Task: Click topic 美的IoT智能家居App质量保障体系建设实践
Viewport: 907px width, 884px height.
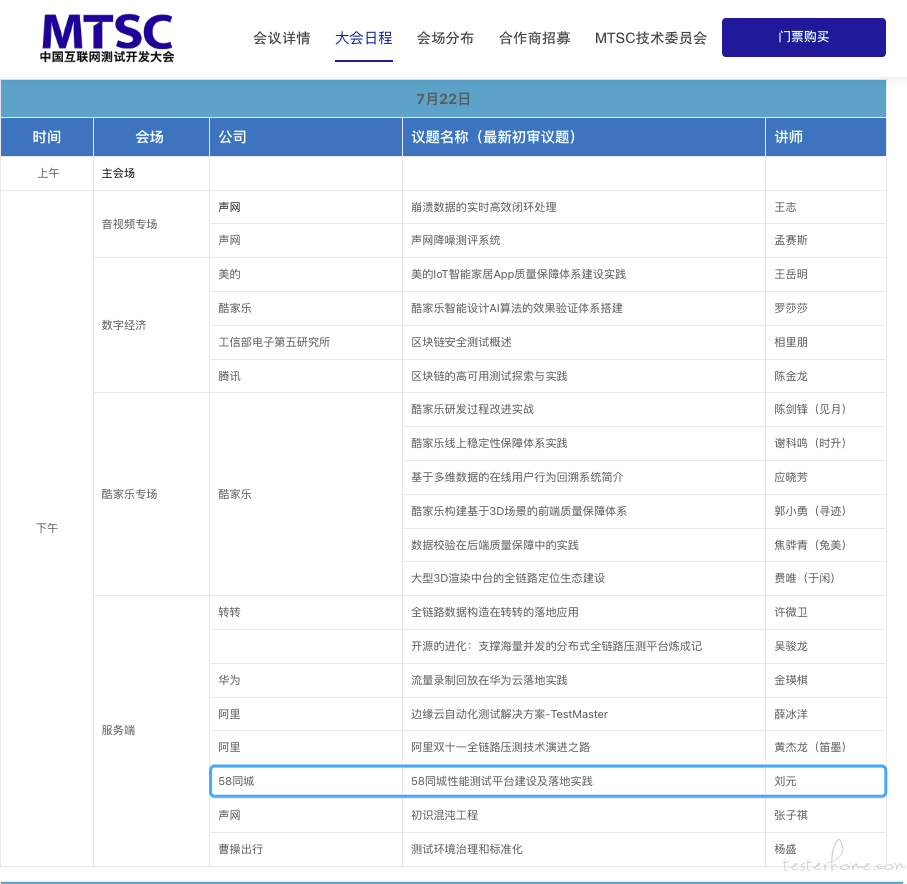Action: (518, 274)
